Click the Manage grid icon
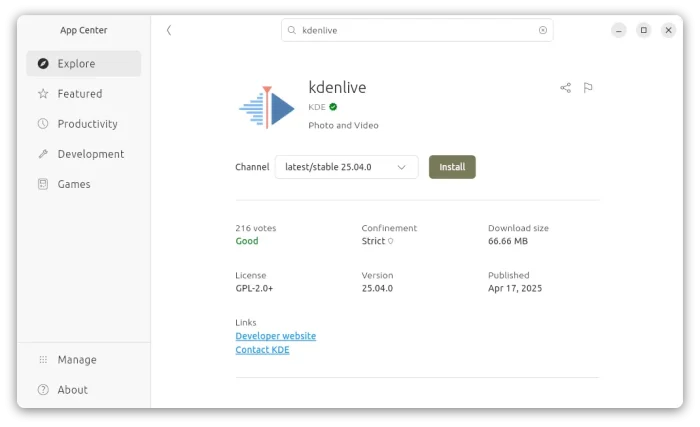The height and width of the screenshot is (427, 700). point(43,360)
